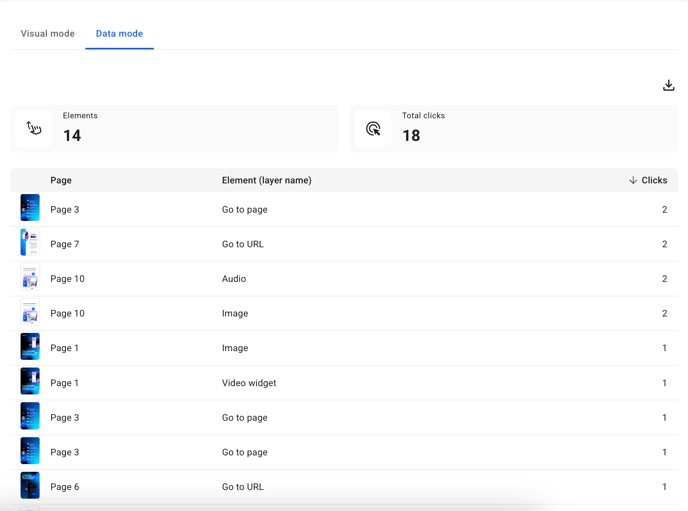Switch to Visual mode tab
This screenshot has height=511, width=688.
pyautogui.click(x=48, y=34)
